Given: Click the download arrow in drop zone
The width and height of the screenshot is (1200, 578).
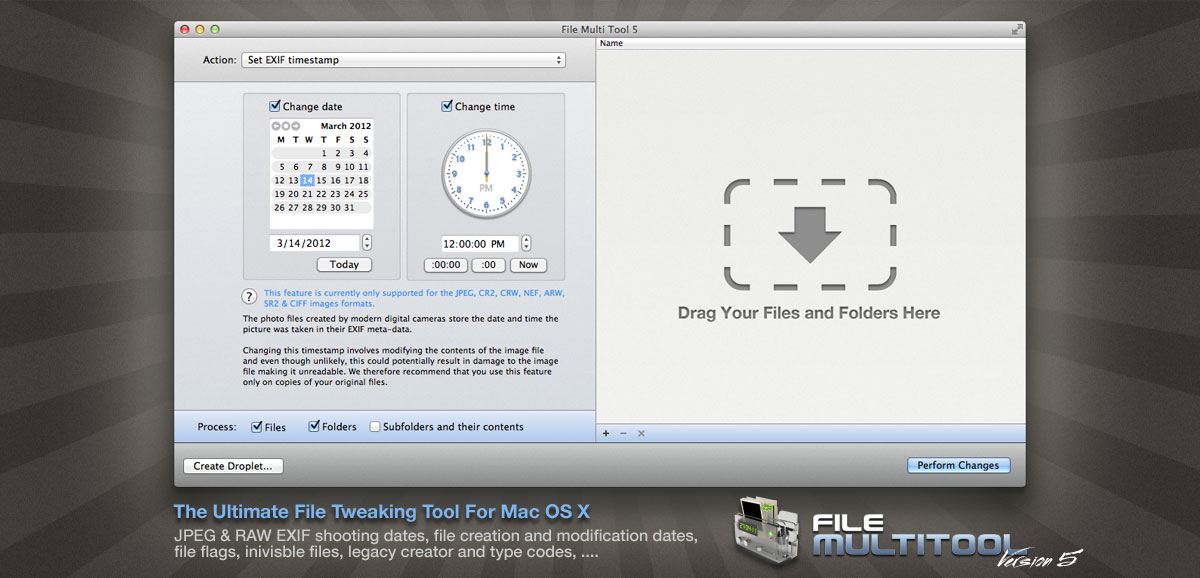Looking at the screenshot, I should pyautogui.click(x=809, y=233).
